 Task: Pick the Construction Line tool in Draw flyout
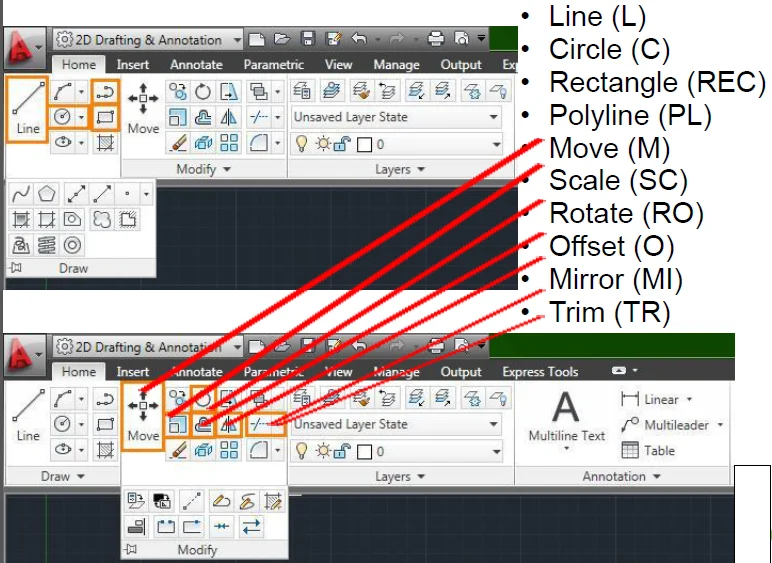click(x=76, y=194)
